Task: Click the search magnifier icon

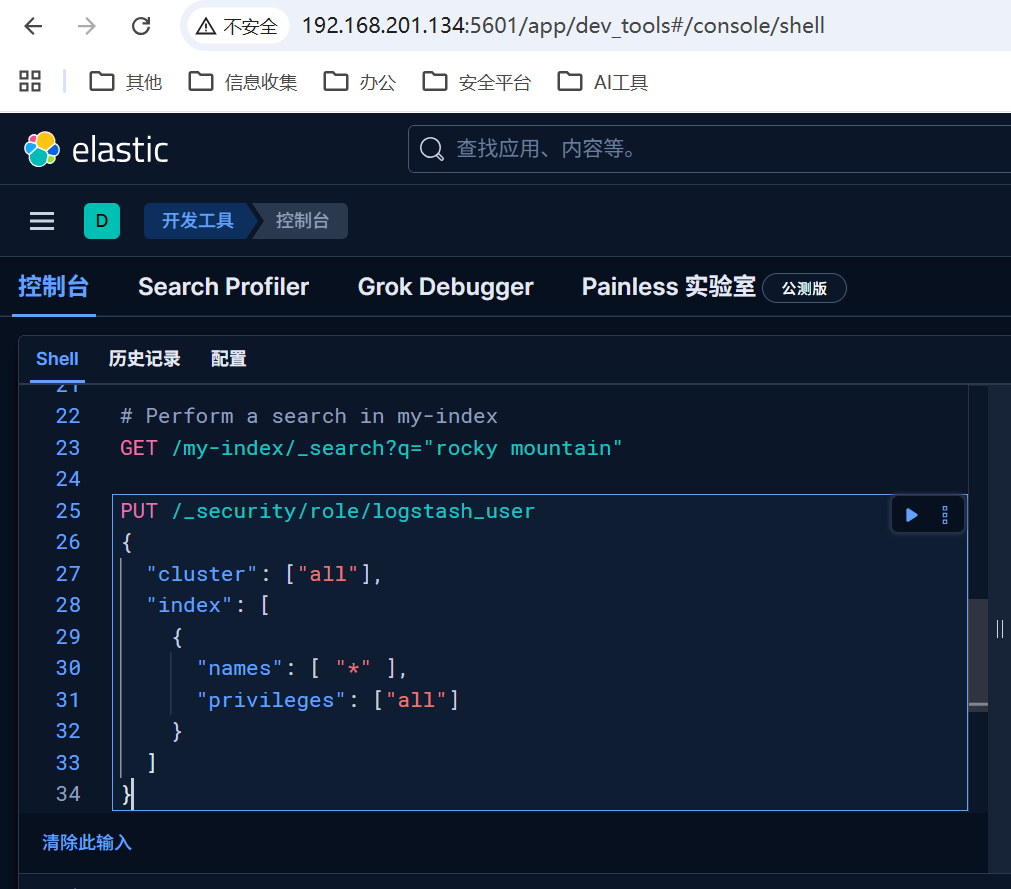Action: pyautogui.click(x=431, y=150)
